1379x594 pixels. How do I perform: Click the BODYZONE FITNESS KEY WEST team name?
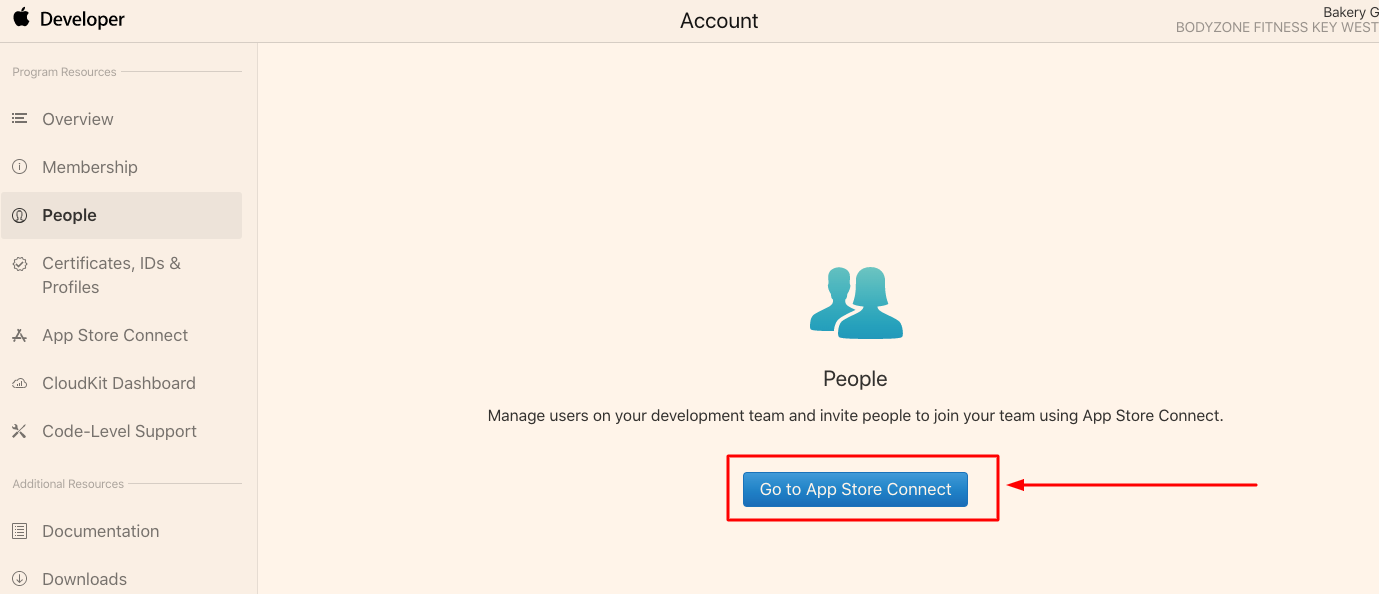coord(1277,27)
